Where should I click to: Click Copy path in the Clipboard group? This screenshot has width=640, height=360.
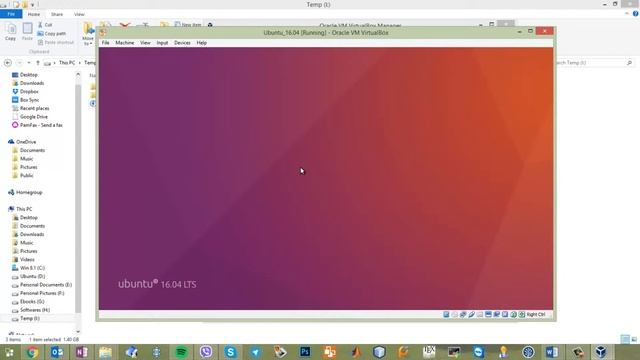[x=51, y=33]
